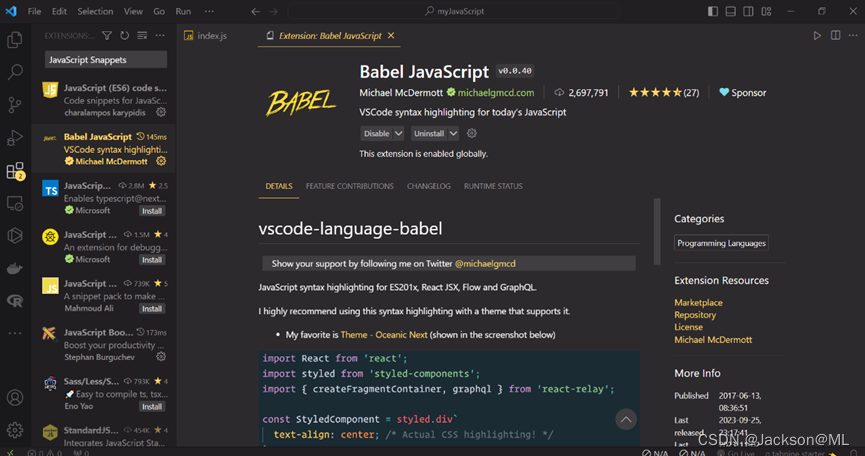Open the Run and Debug view
The height and width of the screenshot is (456, 865).
[15, 137]
